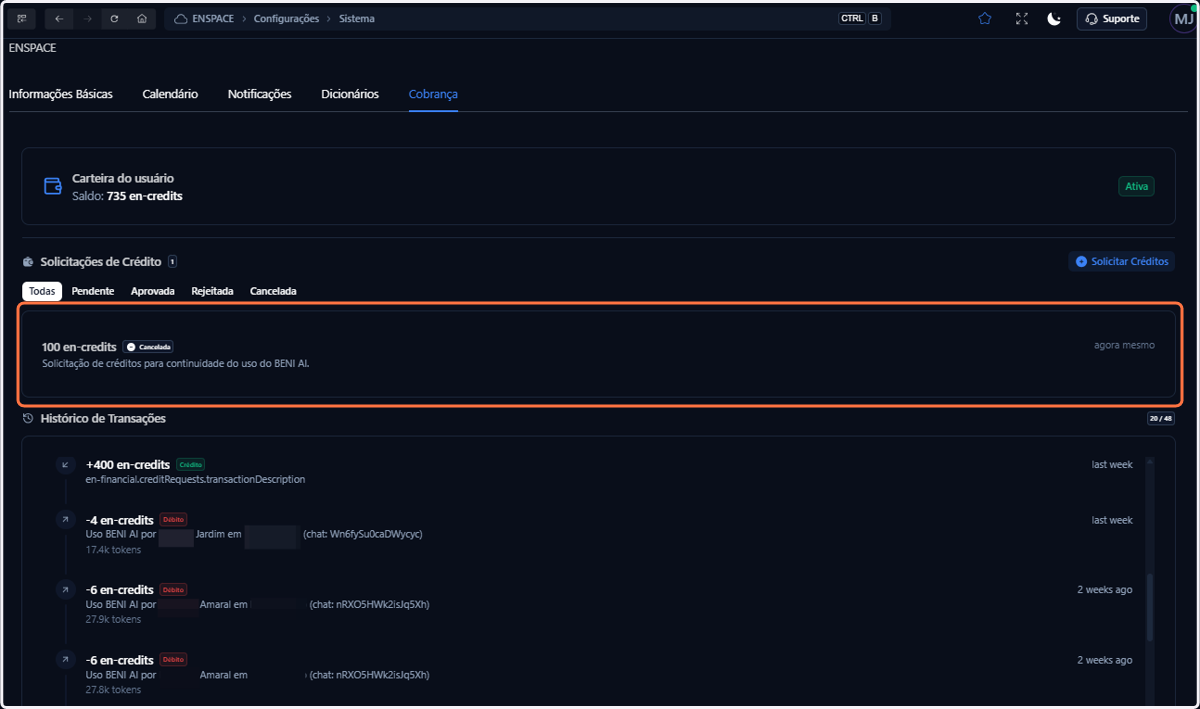Open the Suporte help button
The width and height of the screenshot is (1200, 709).
coord(1111,18)
